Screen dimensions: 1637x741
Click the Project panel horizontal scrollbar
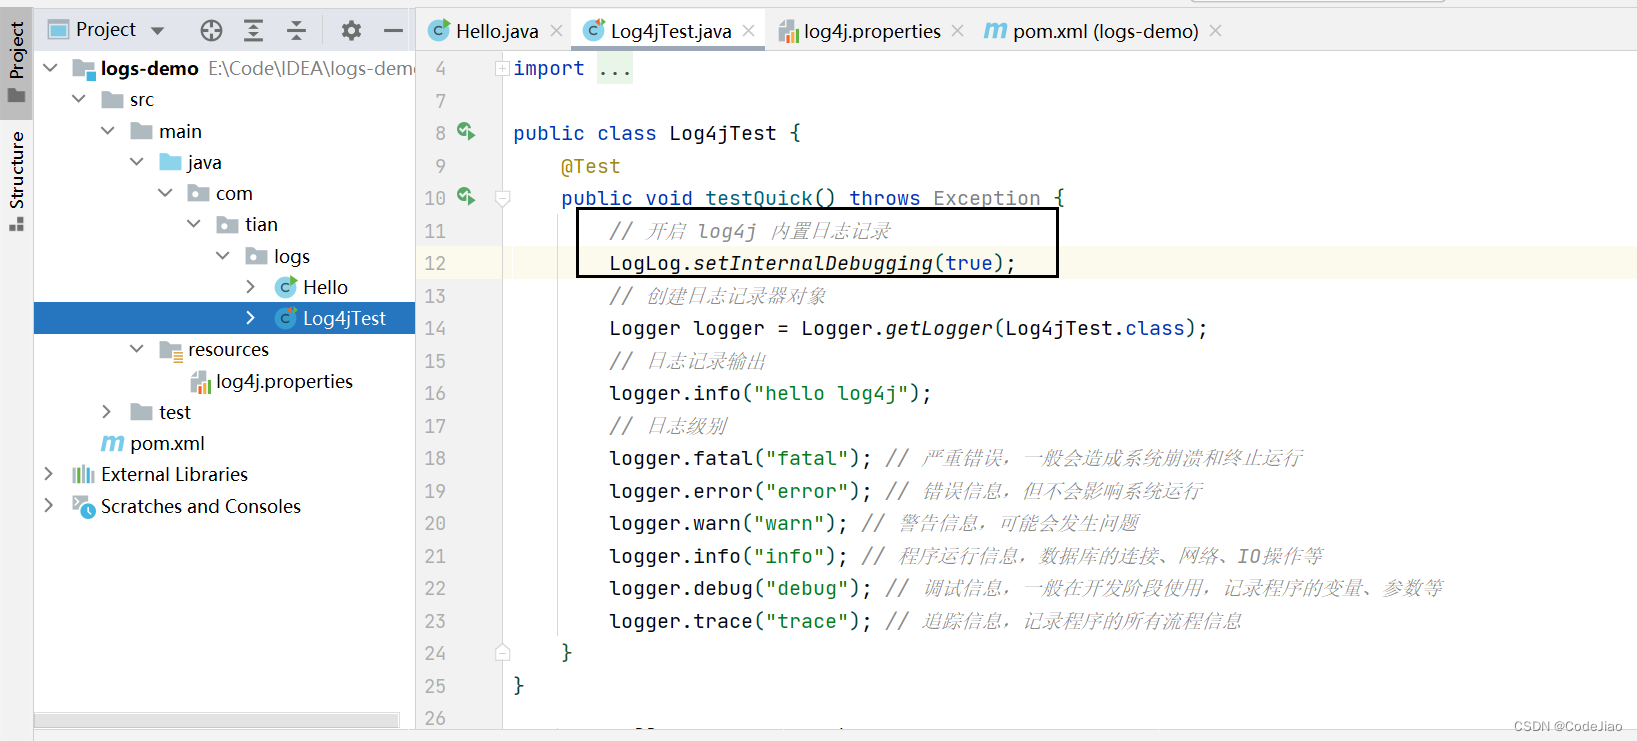[x=217, y=720]
